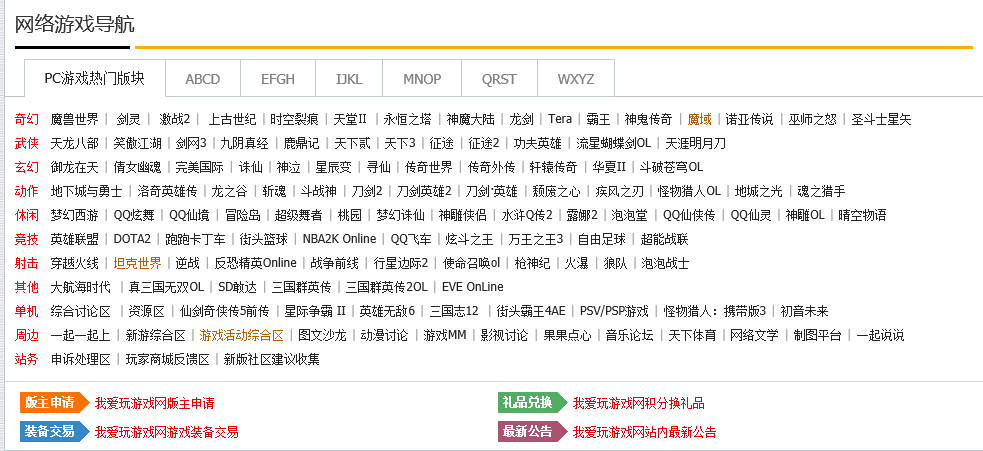Open the 梦幻西游 forum
Image resolution: width=983 pixels, height=451 pixels.
(x=75, y=215)
